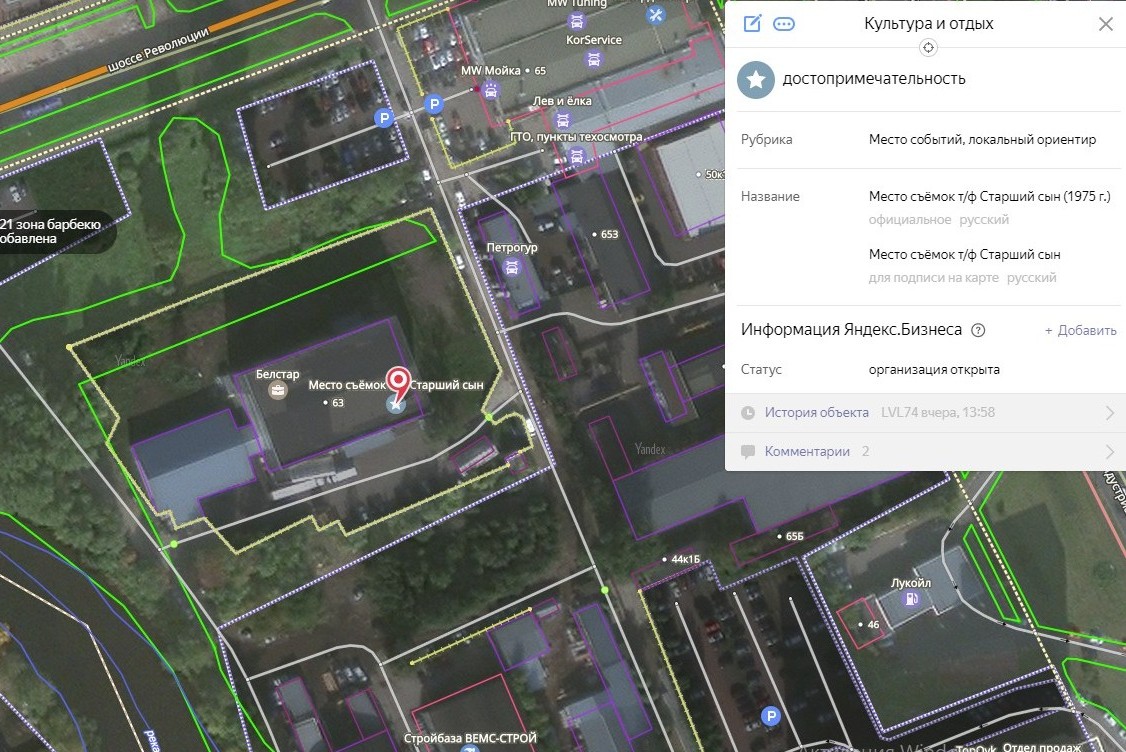Click the Белстар briefcase icon on map
The image size is (1126, 752).
278,390
